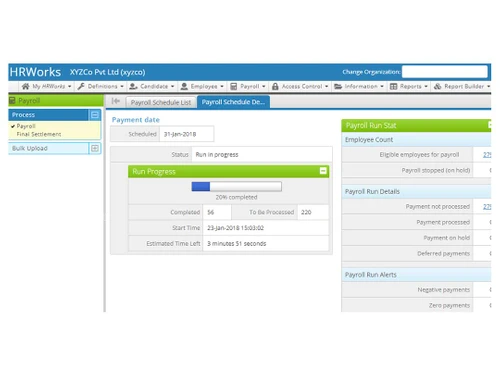Click the Payroll calculator icon in menu bar

234,86
